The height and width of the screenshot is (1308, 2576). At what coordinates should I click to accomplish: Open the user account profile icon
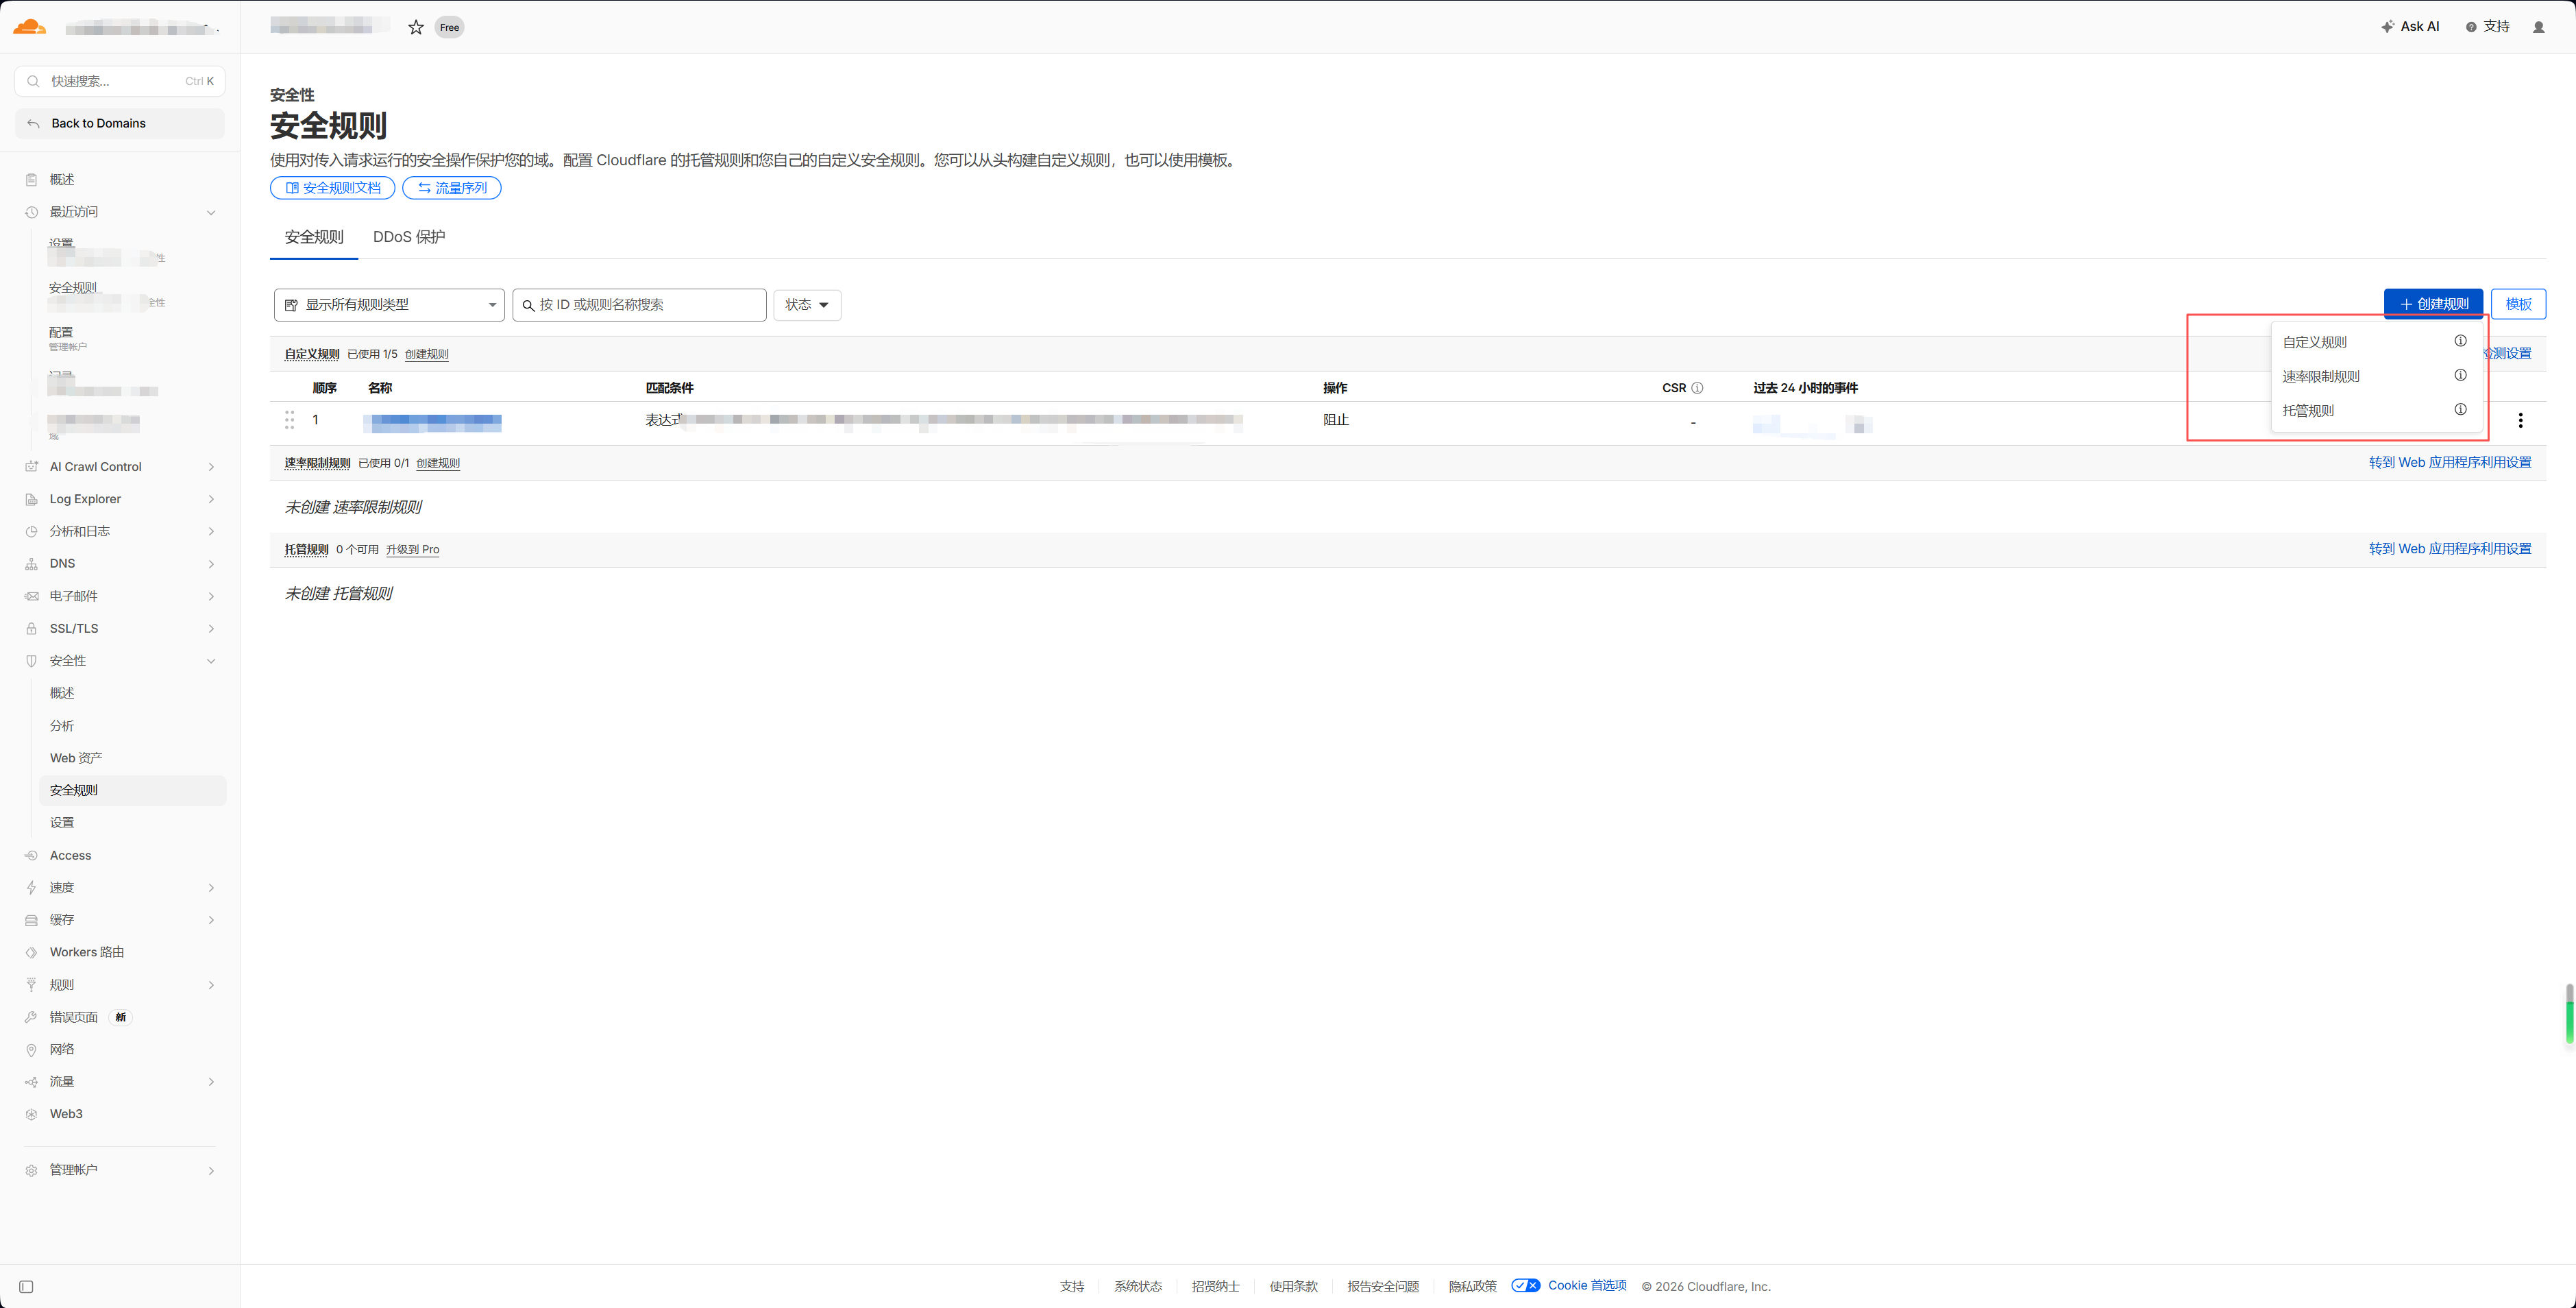coord(2538,27)
